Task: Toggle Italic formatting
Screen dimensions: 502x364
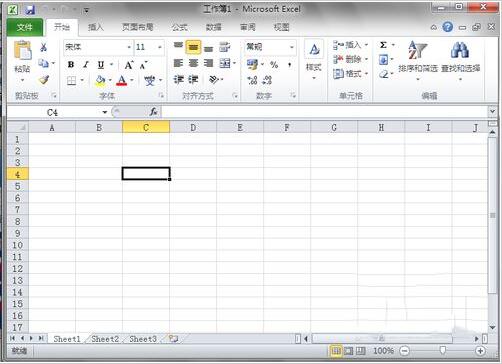Action: coord(86,65)
